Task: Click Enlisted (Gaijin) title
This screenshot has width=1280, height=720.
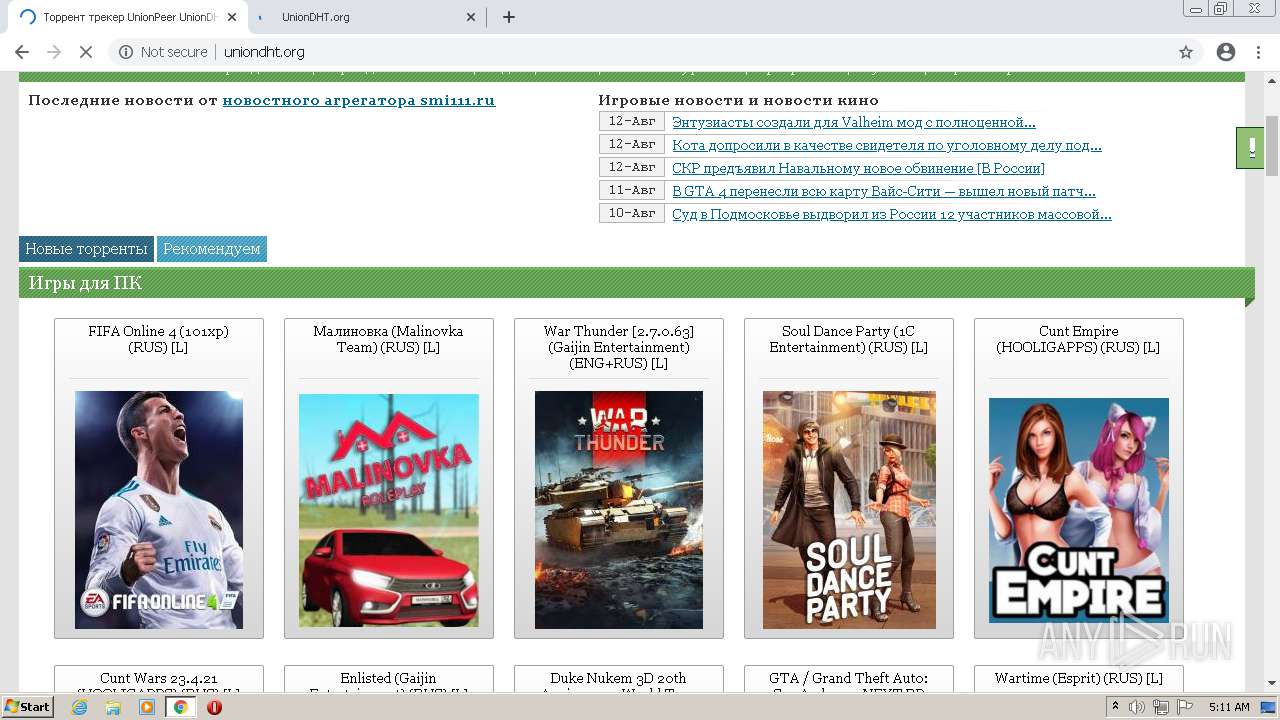Action: 389,684
